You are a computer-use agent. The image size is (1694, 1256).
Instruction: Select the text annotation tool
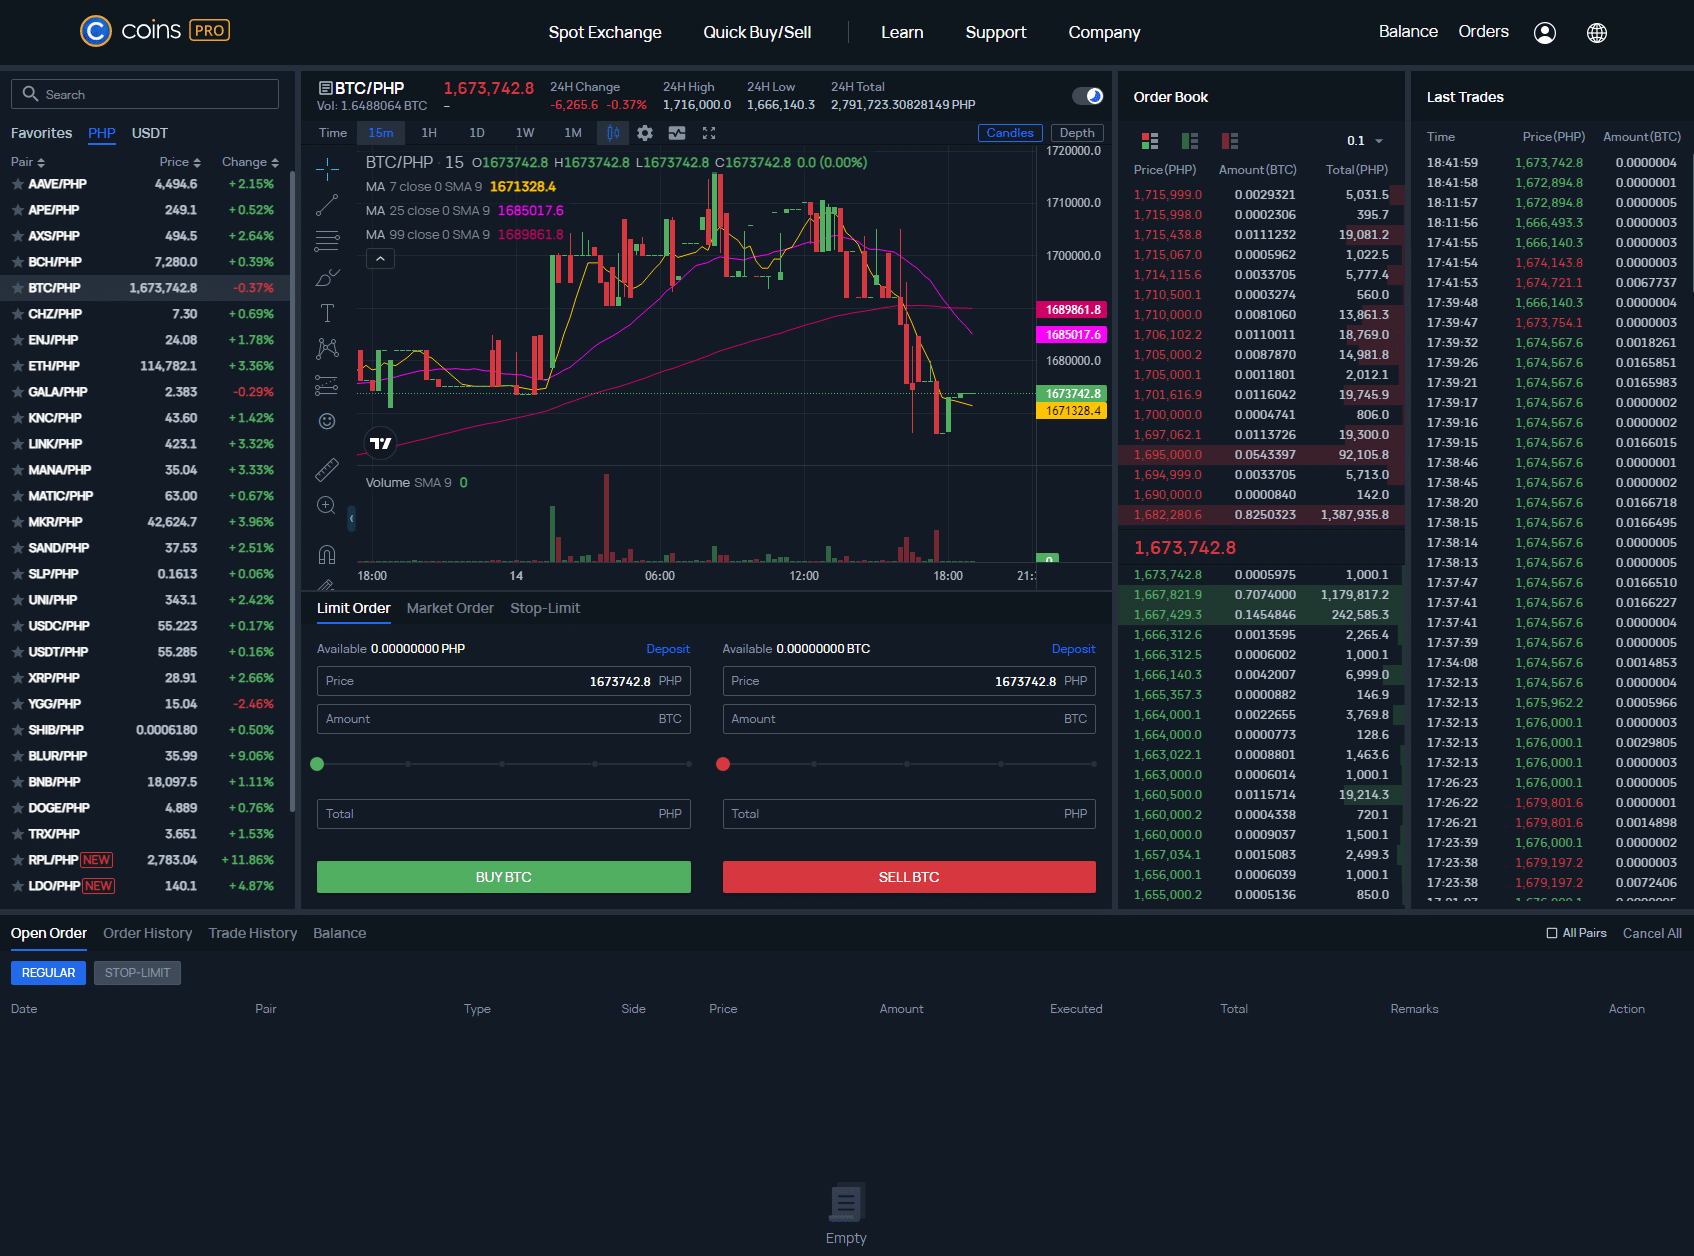tap(327, 313)
